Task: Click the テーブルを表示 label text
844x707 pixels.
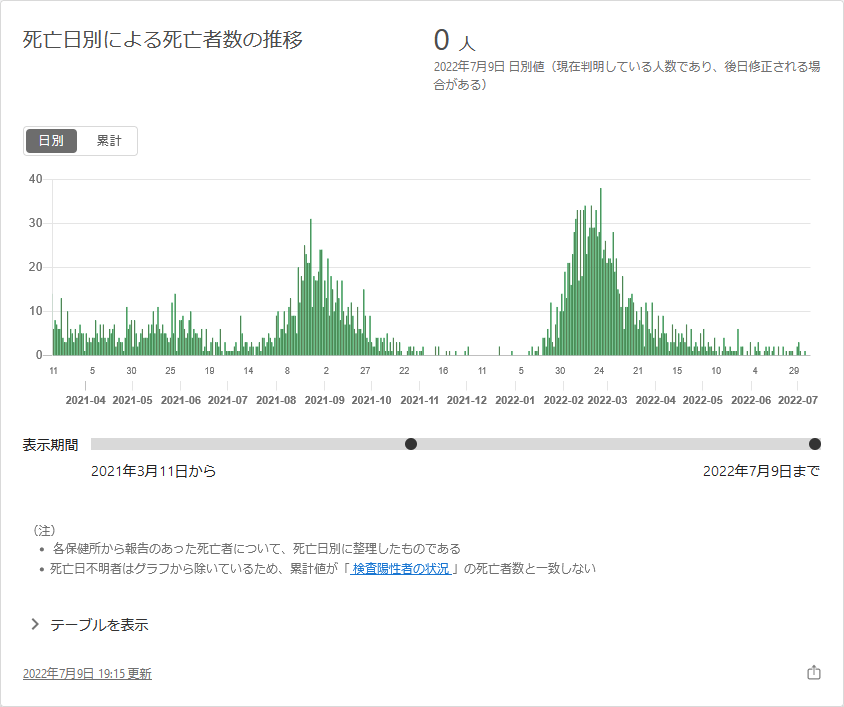Action: [x=99, y=625]
